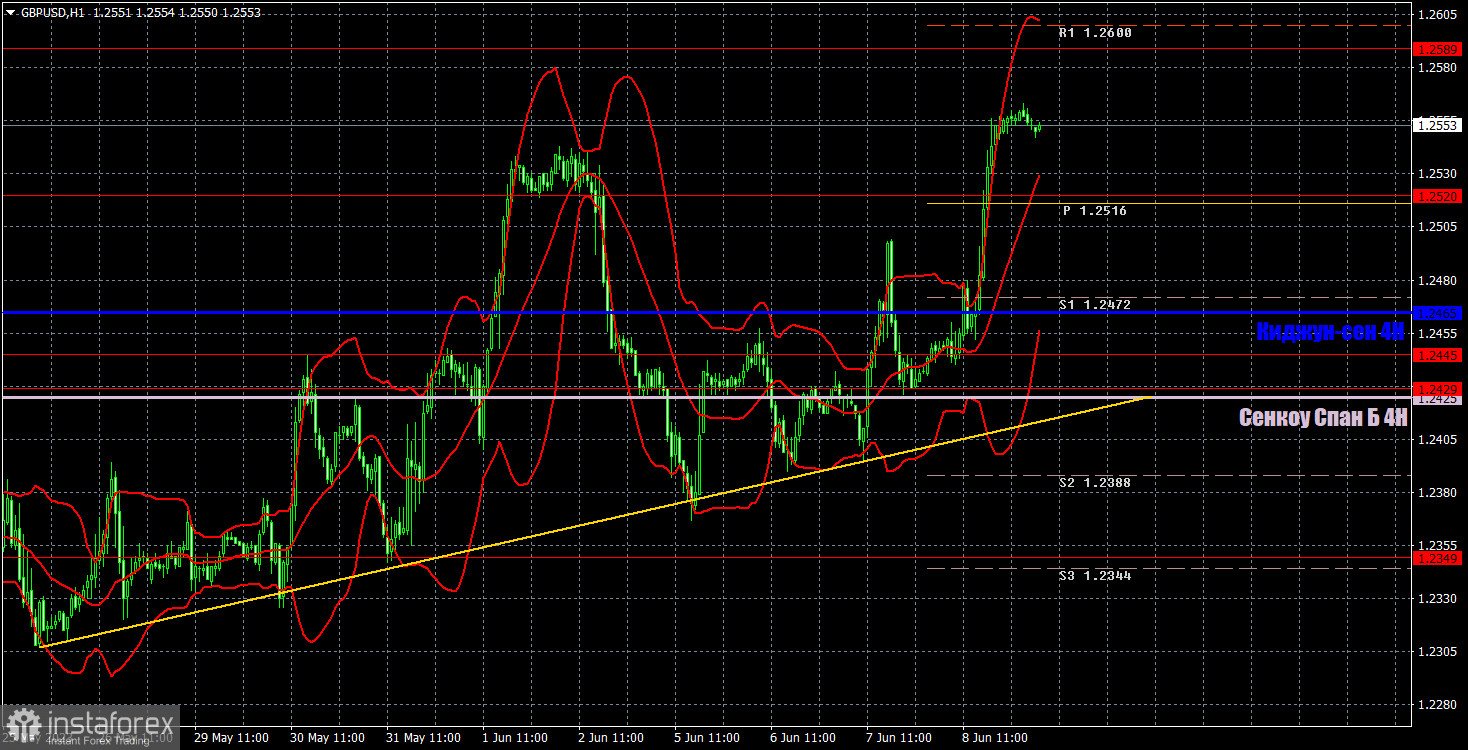Click the 1.2605 price scale value
1468x750 pixels.
[1439, 15]
